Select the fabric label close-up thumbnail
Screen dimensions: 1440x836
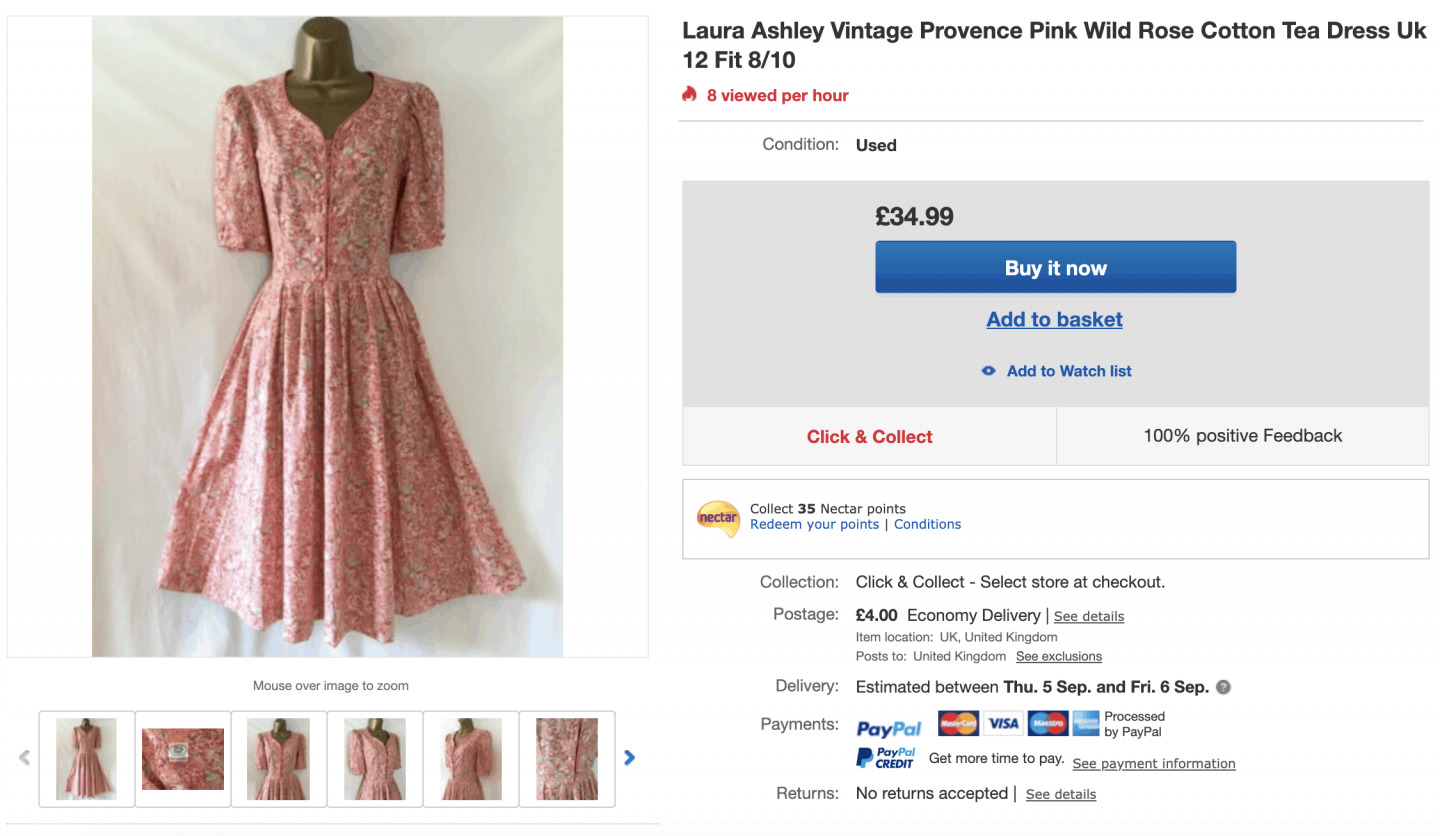(183, 758)
